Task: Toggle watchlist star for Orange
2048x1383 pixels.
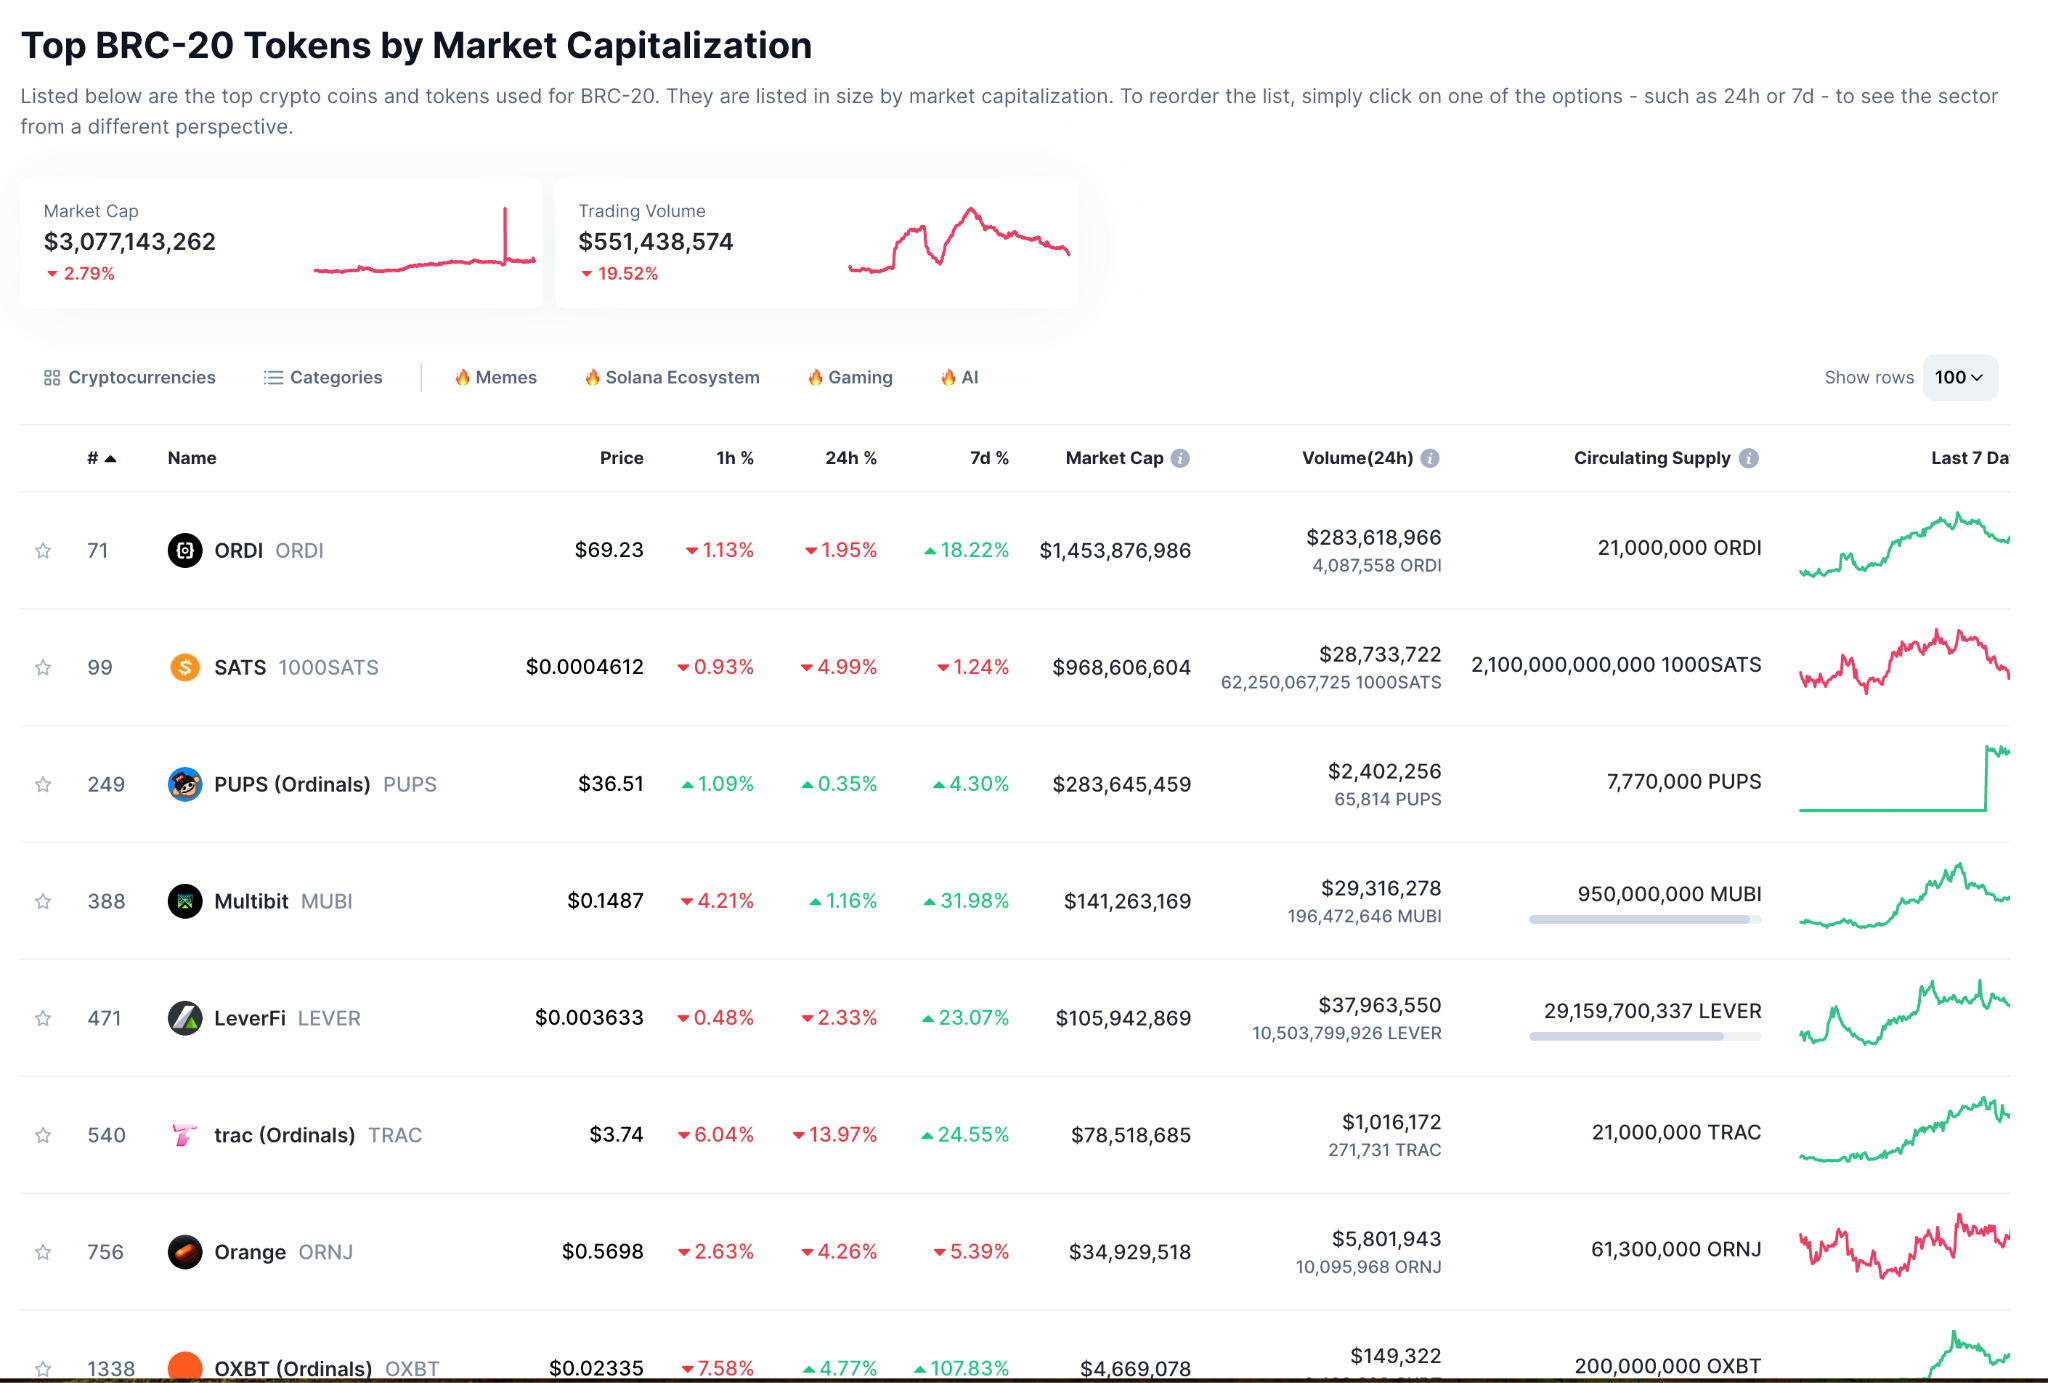Action: tap(43, 1252)
